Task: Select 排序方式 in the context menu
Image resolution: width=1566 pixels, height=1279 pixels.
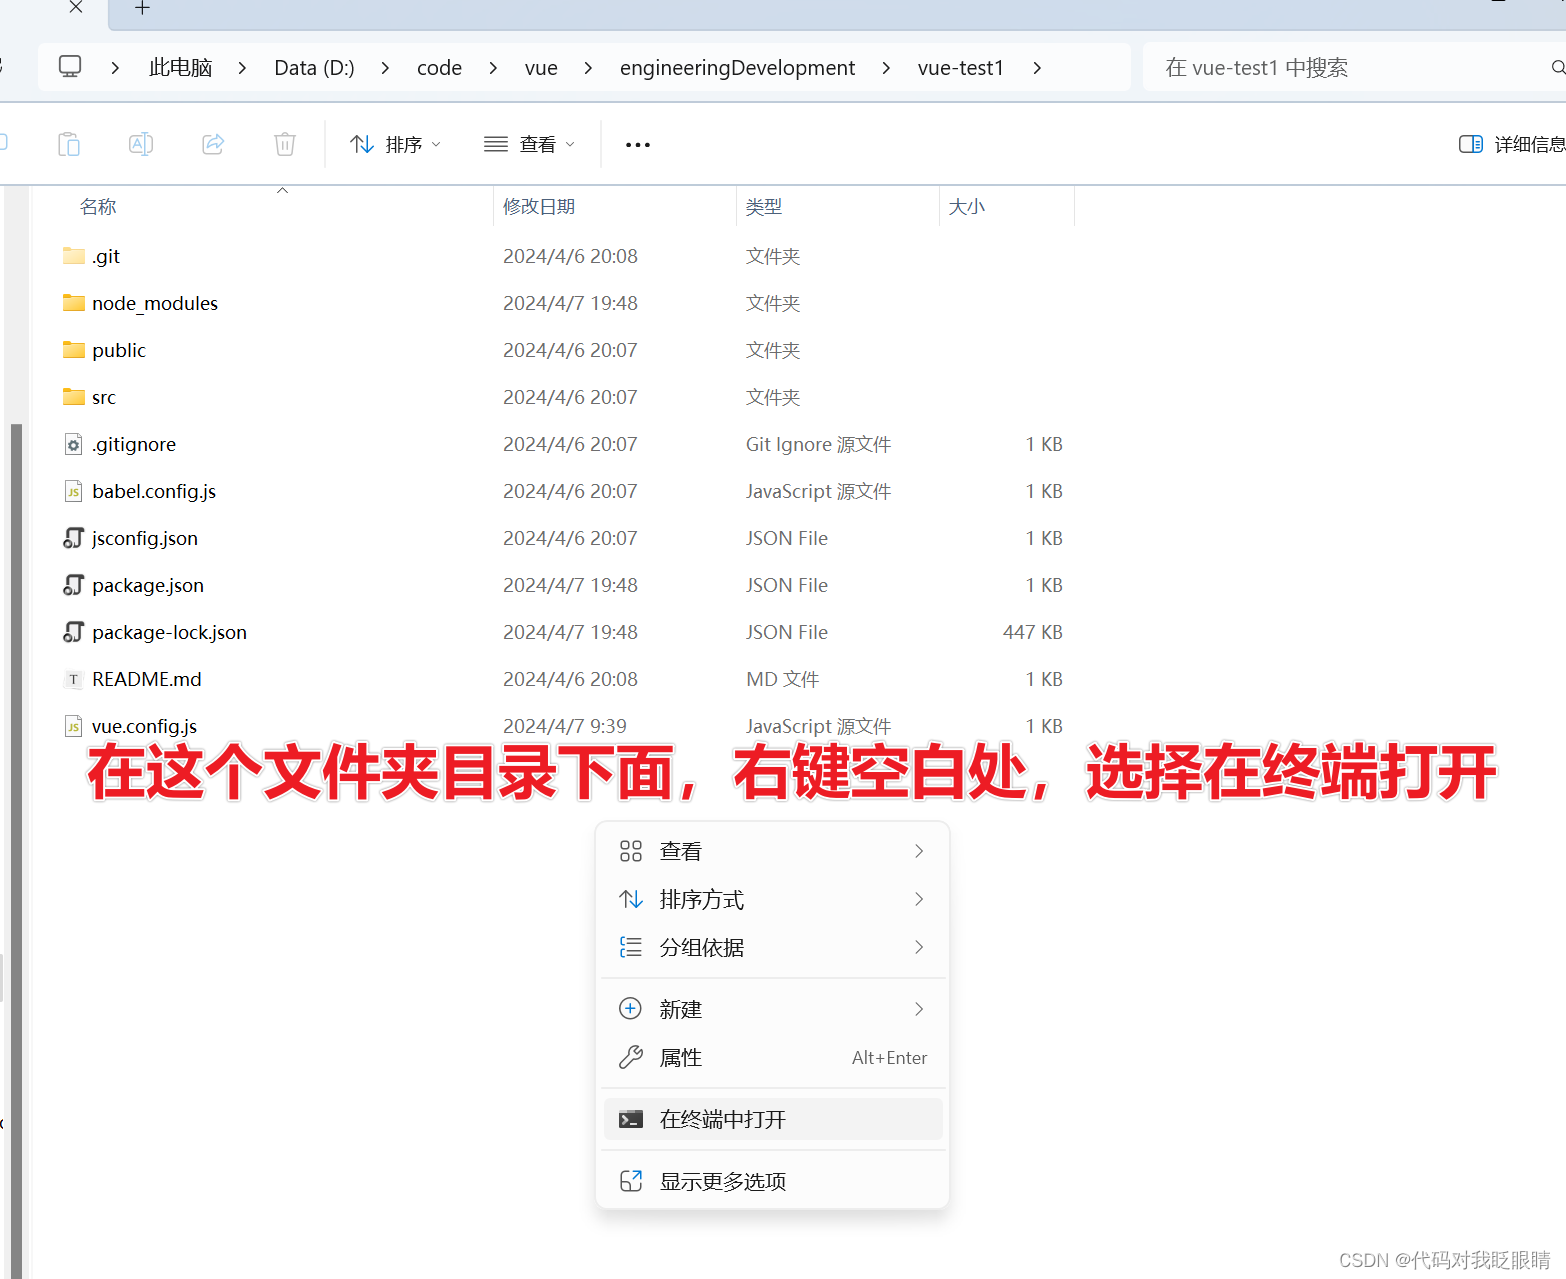Action: pos(773,899)
